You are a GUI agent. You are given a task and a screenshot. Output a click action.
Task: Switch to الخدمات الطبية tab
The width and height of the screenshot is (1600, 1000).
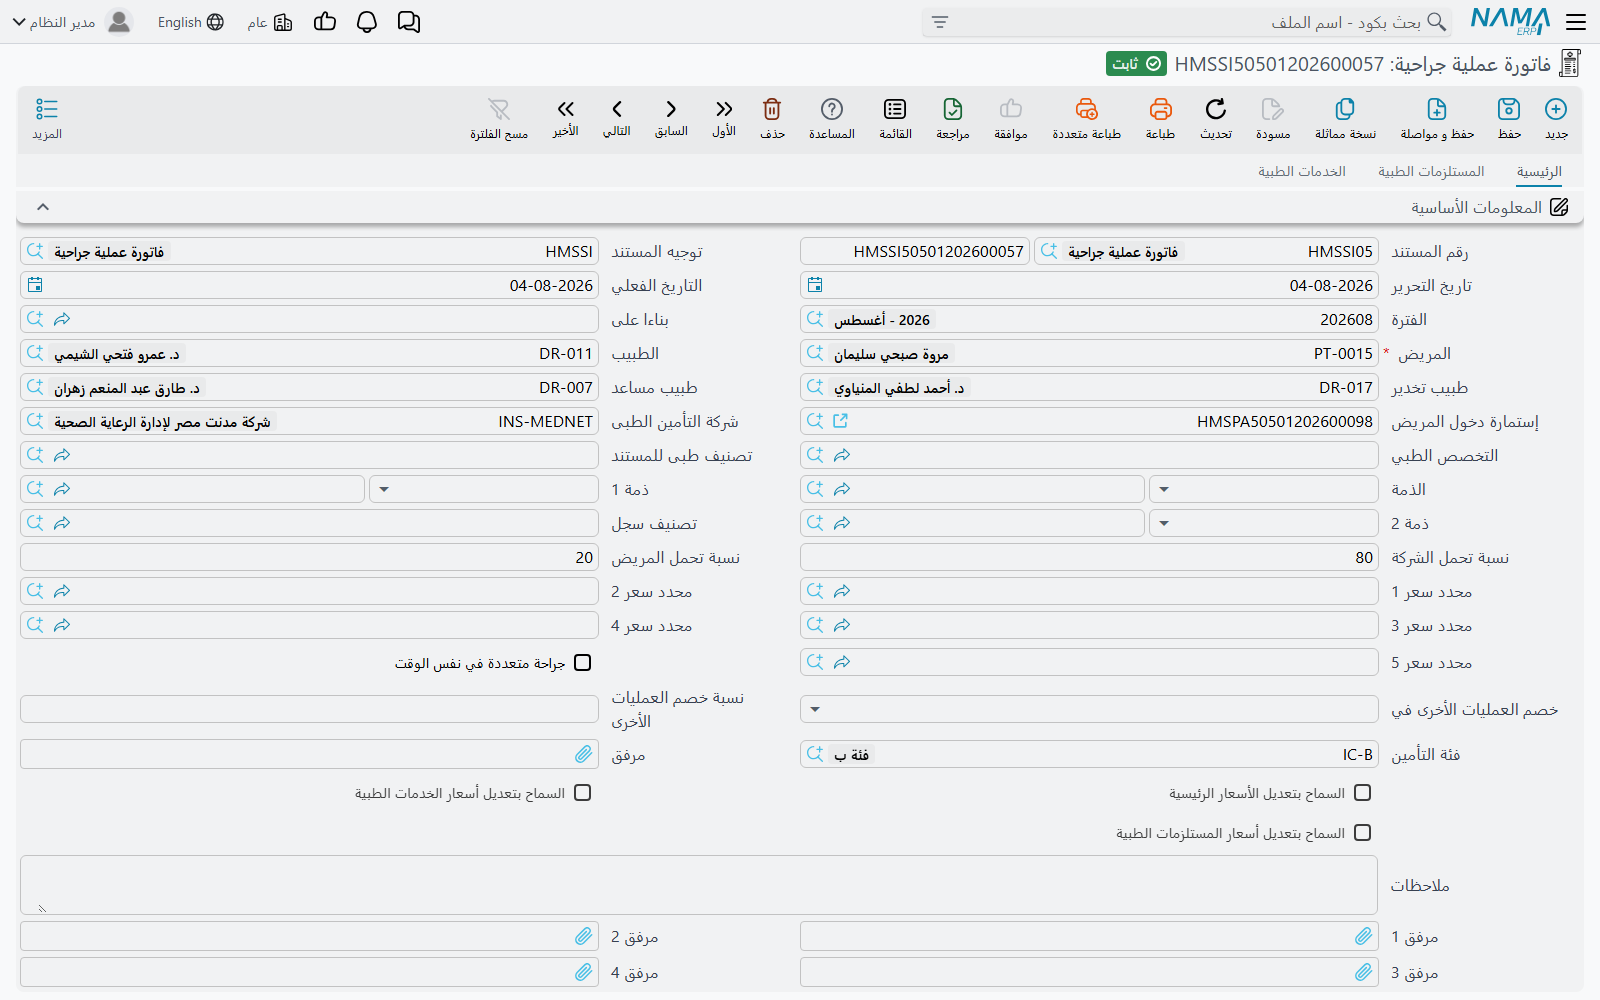tap(1302, 172)
